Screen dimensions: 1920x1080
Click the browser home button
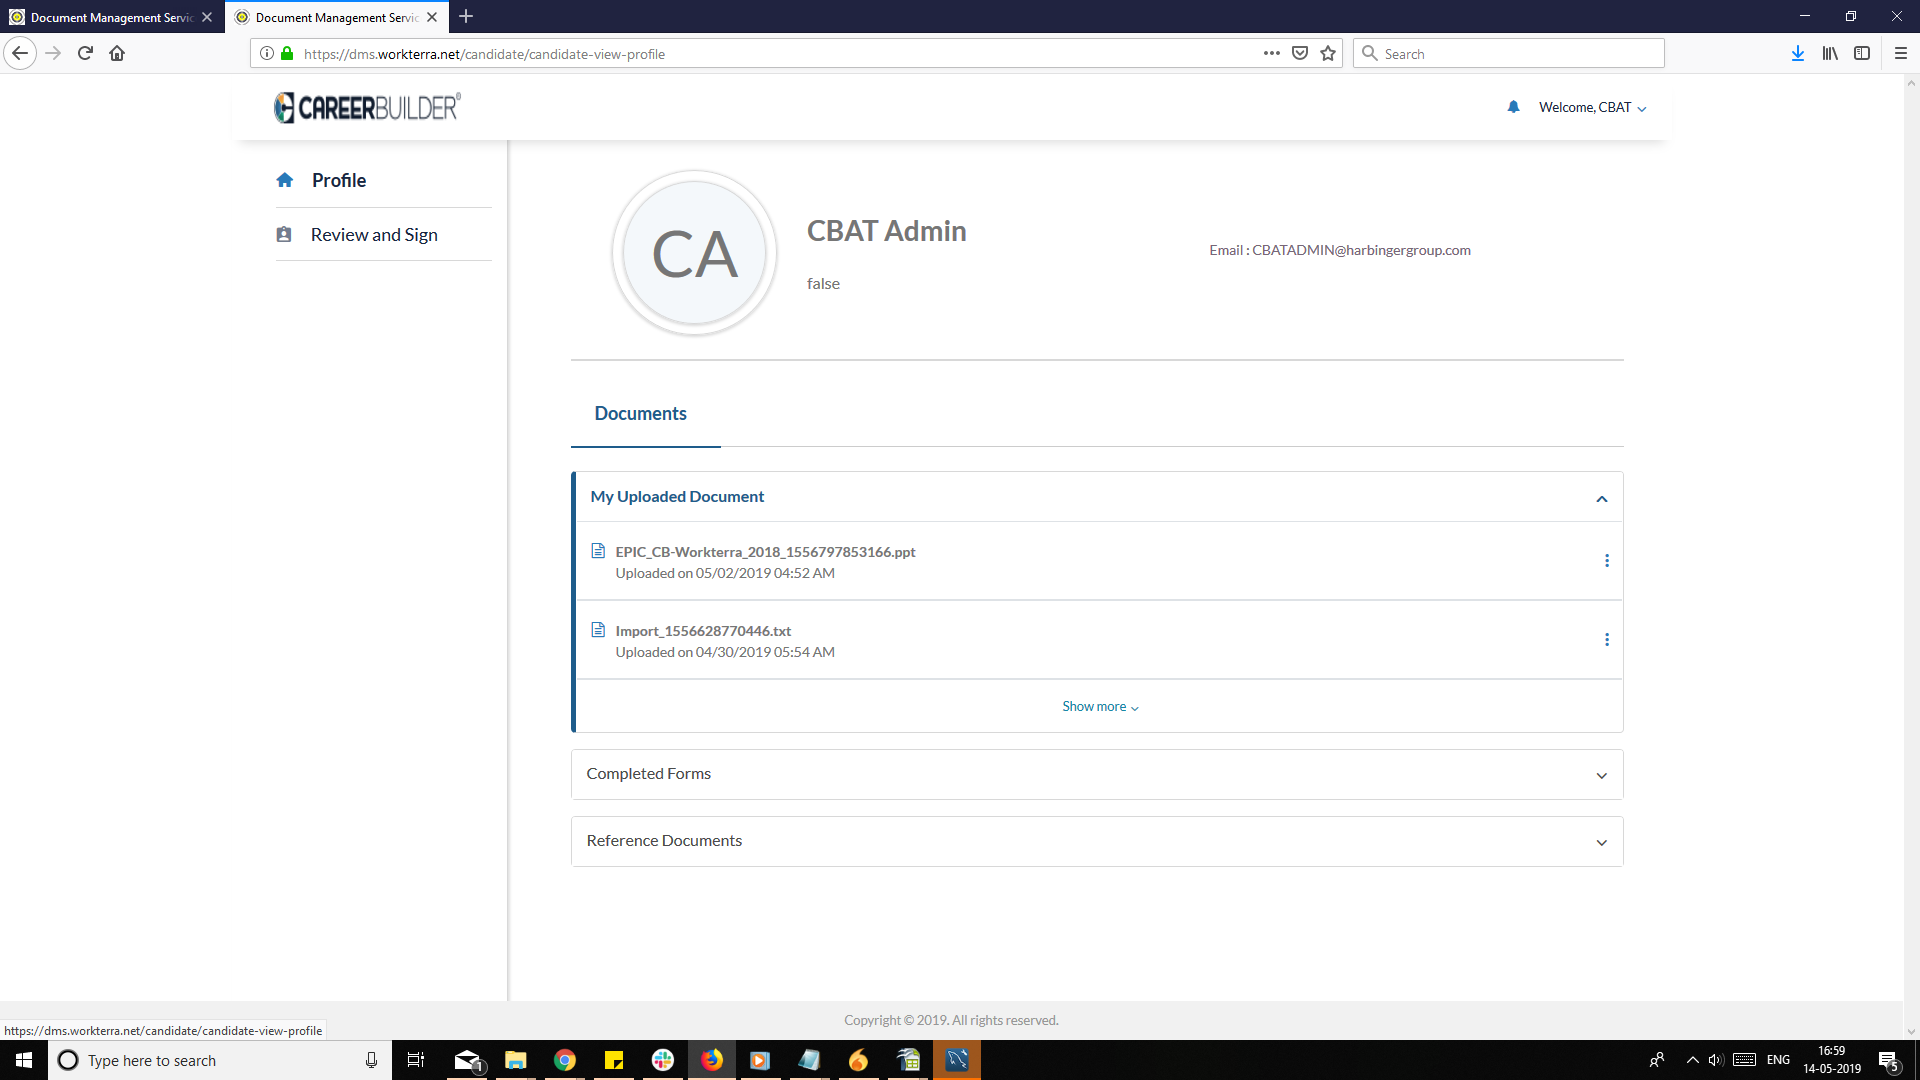coord(117,53)
